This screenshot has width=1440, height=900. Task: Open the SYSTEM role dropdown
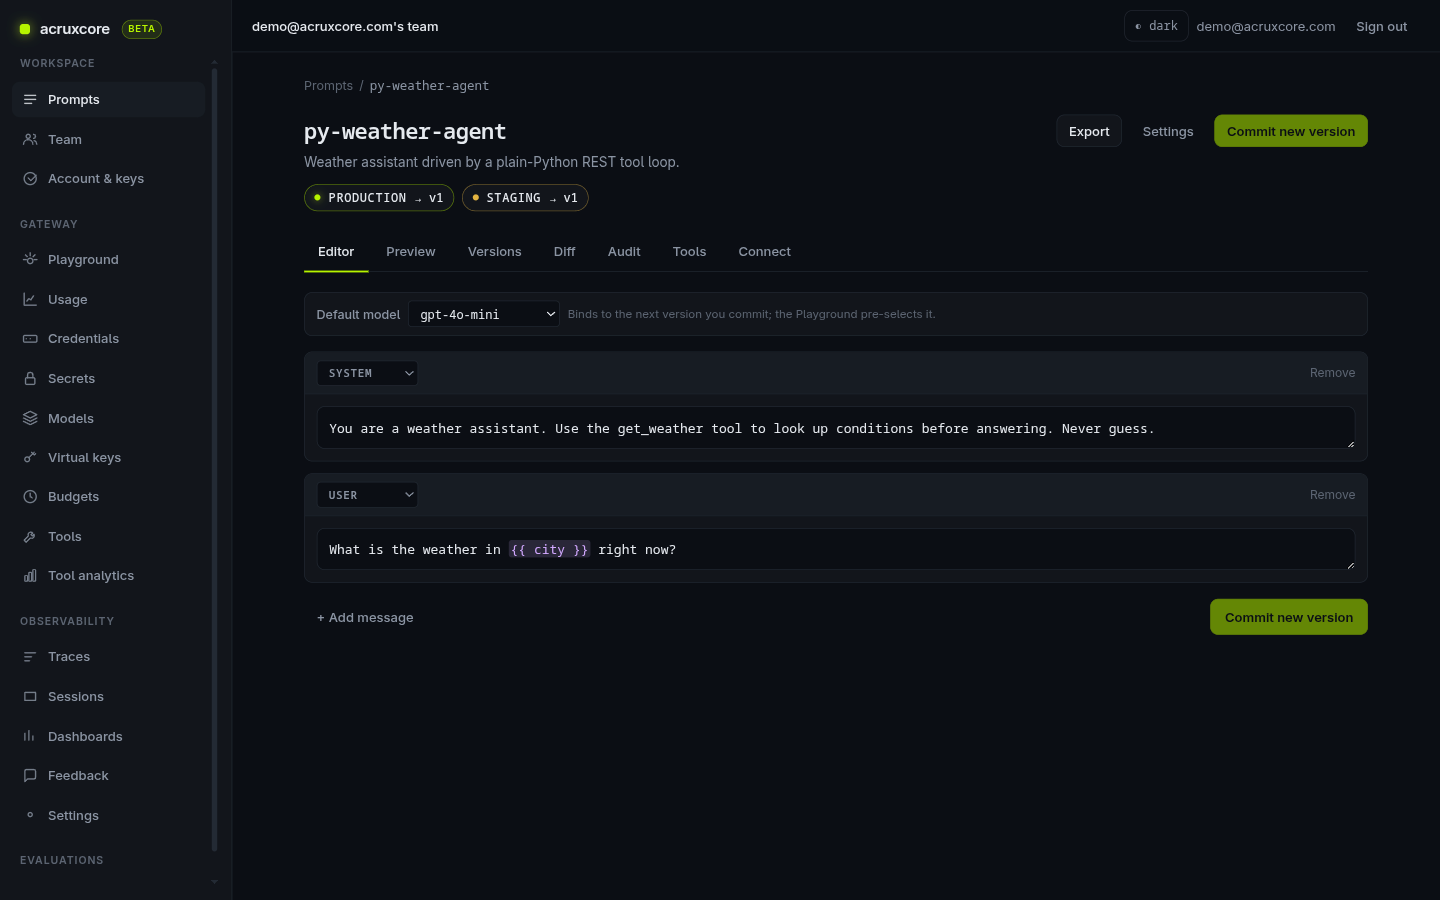pyautogui.click(x=367, y=373)
